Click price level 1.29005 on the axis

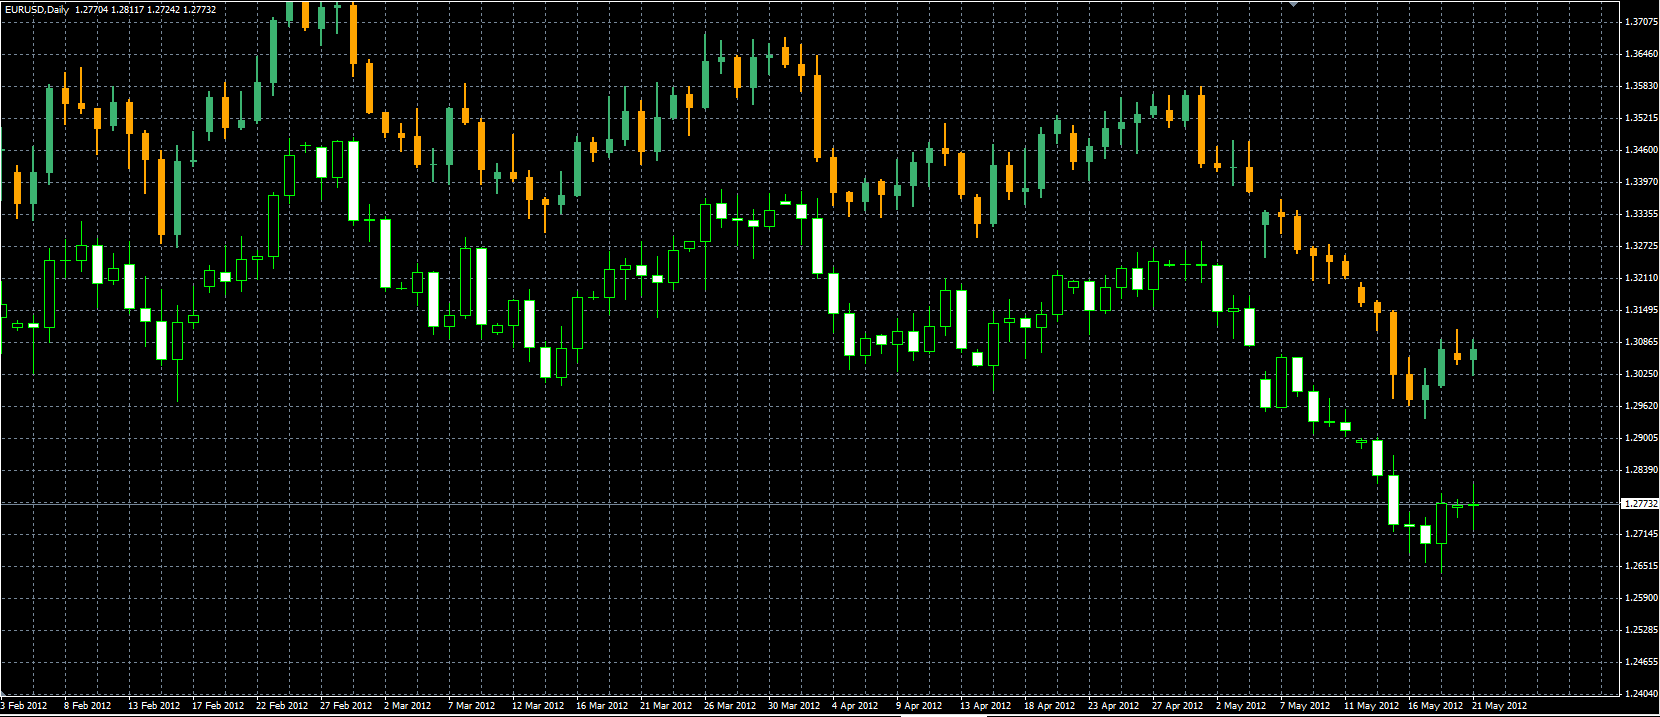pyautogui.click(x=1642, y=438)
